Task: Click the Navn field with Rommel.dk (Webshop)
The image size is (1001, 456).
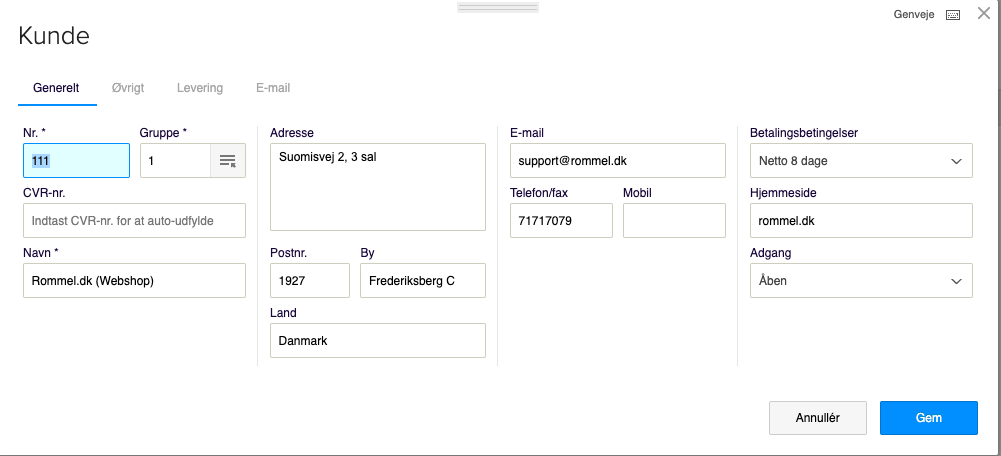Action: pyautogui.click(x=134, y=280)
